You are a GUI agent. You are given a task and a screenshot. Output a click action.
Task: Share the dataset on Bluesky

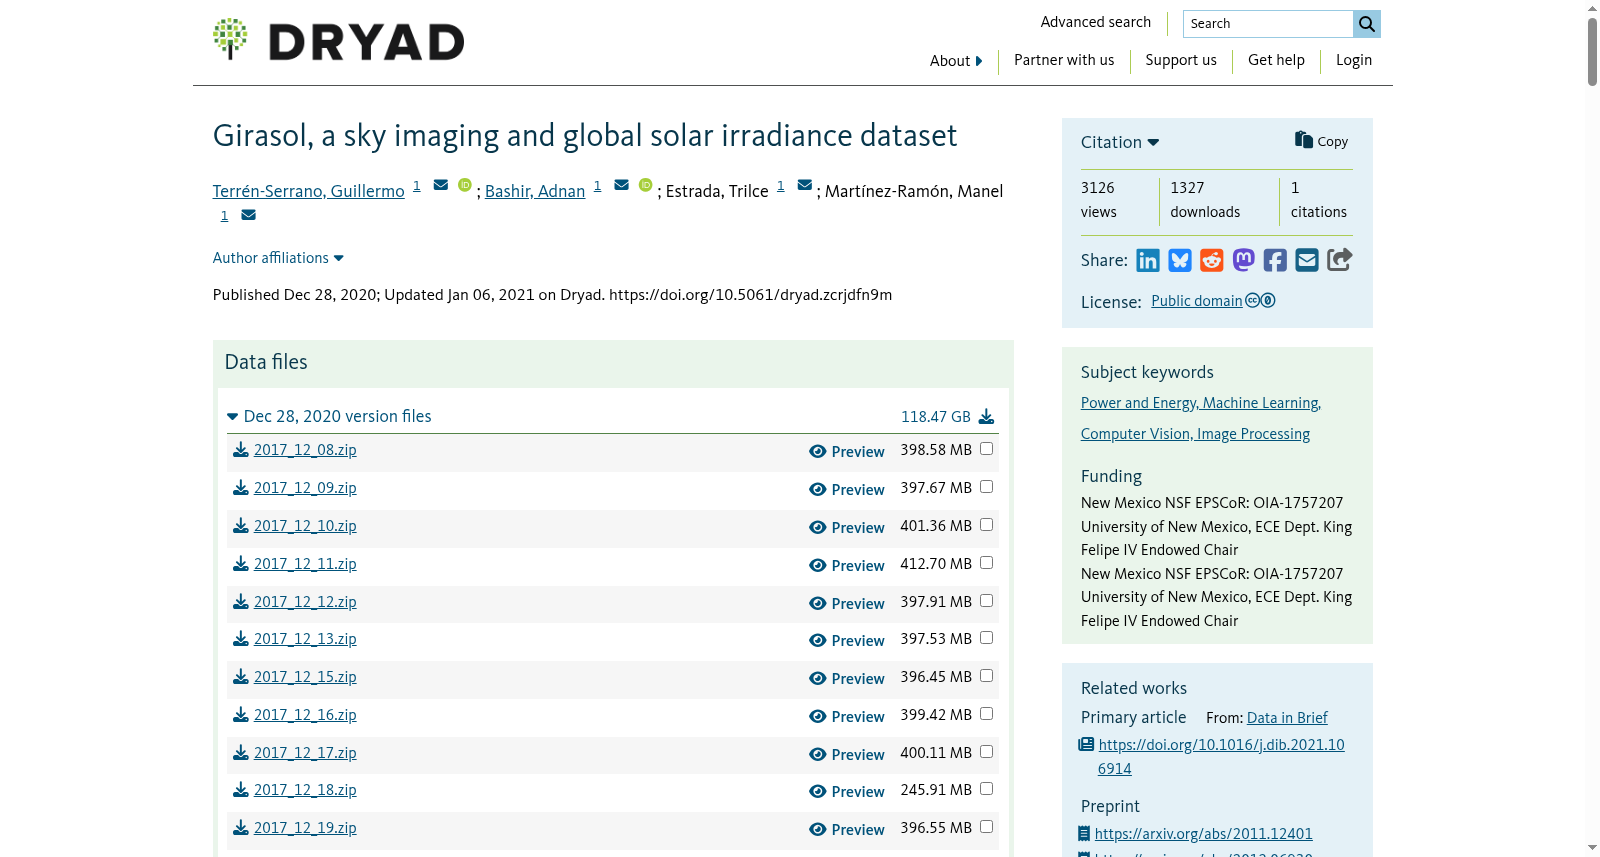(x=1180, y=261)
